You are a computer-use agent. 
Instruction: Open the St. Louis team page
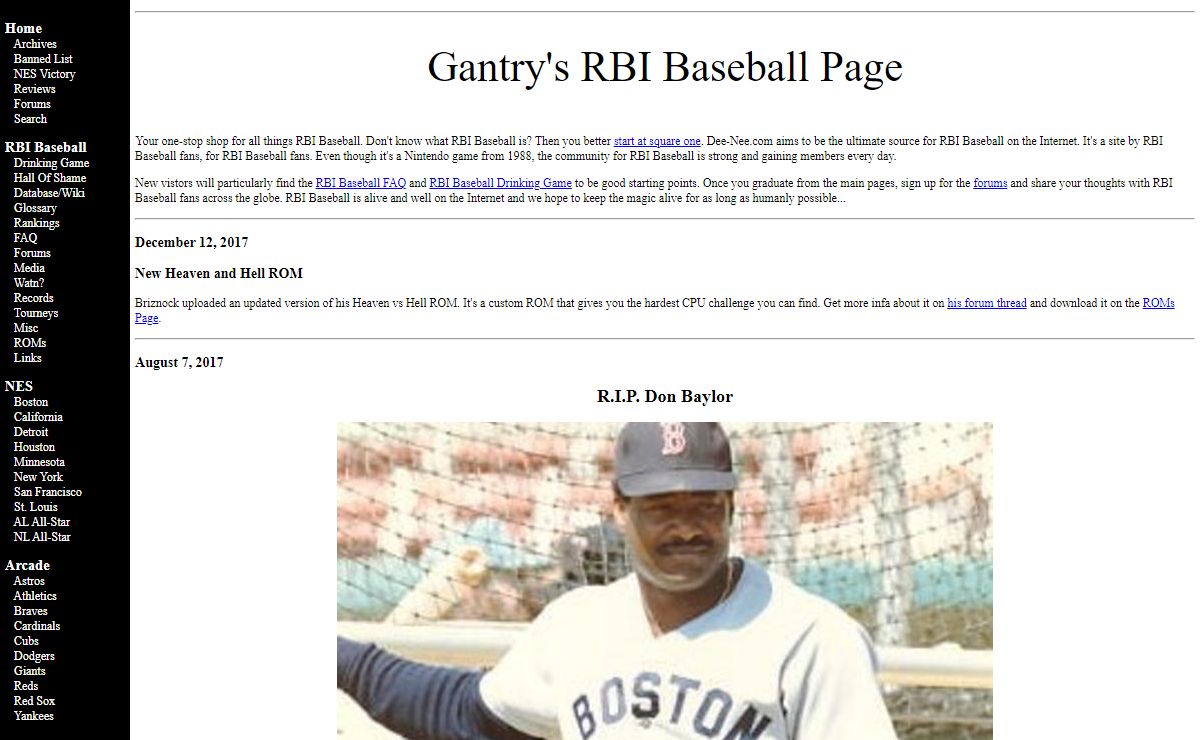(36, 507)
